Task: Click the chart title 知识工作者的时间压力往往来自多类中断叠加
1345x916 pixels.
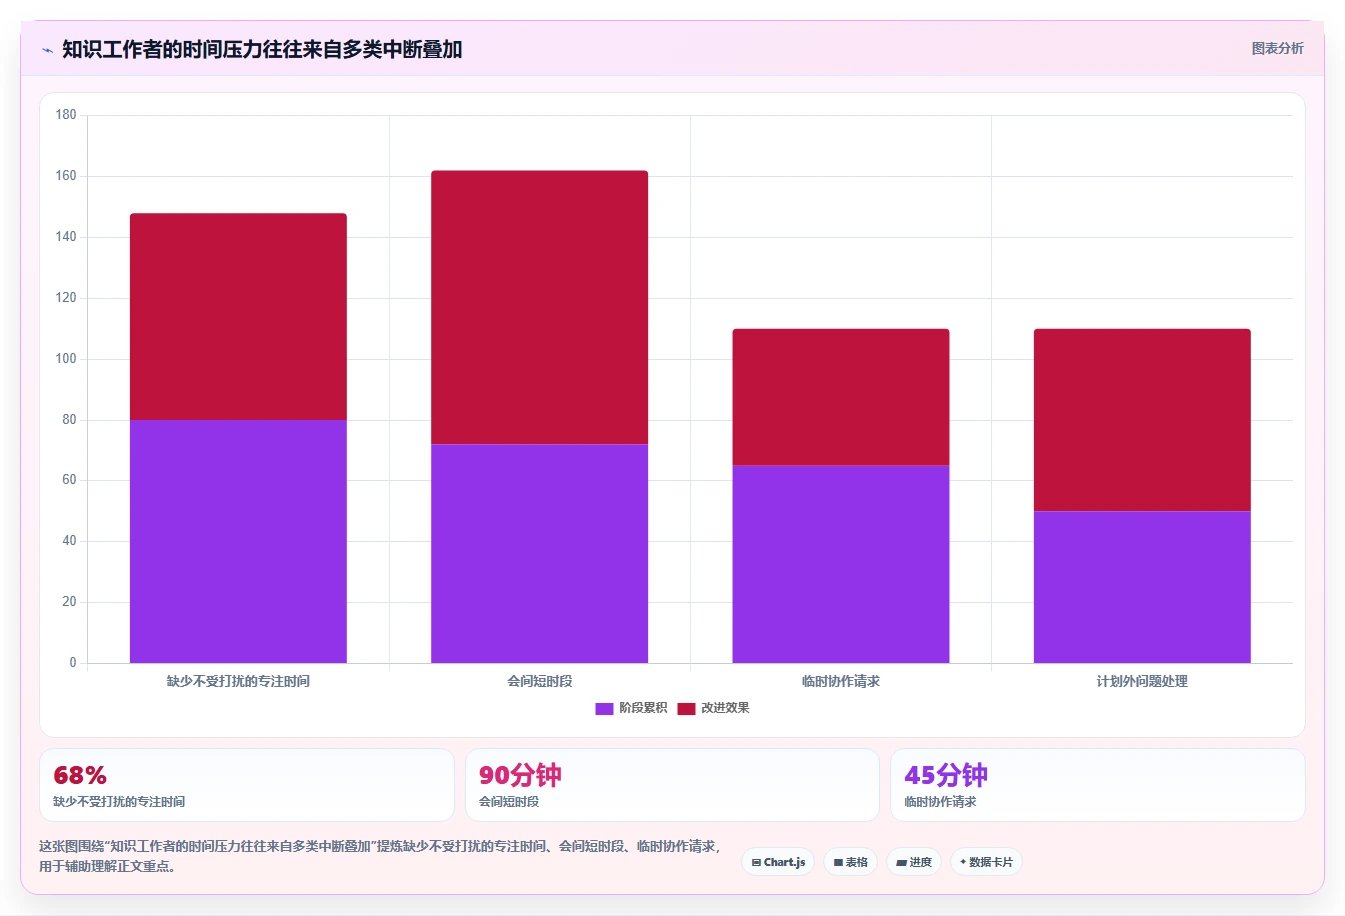Action: coord(262,49)
